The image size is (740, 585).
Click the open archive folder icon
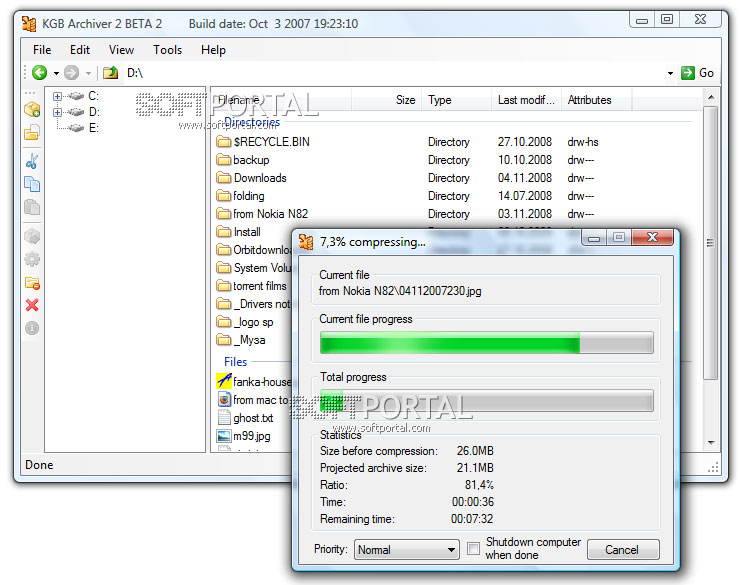point(32,133)
